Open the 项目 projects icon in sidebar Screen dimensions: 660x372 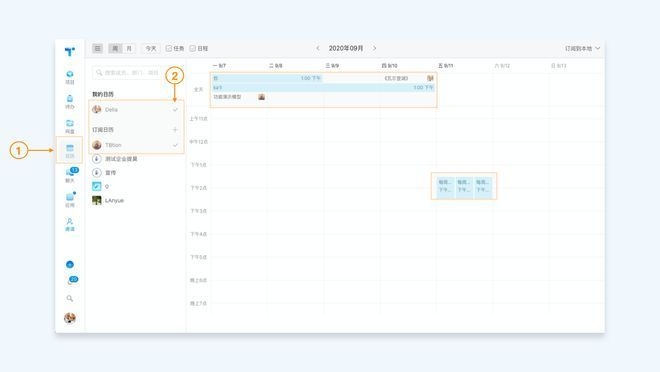coord(70,77)
